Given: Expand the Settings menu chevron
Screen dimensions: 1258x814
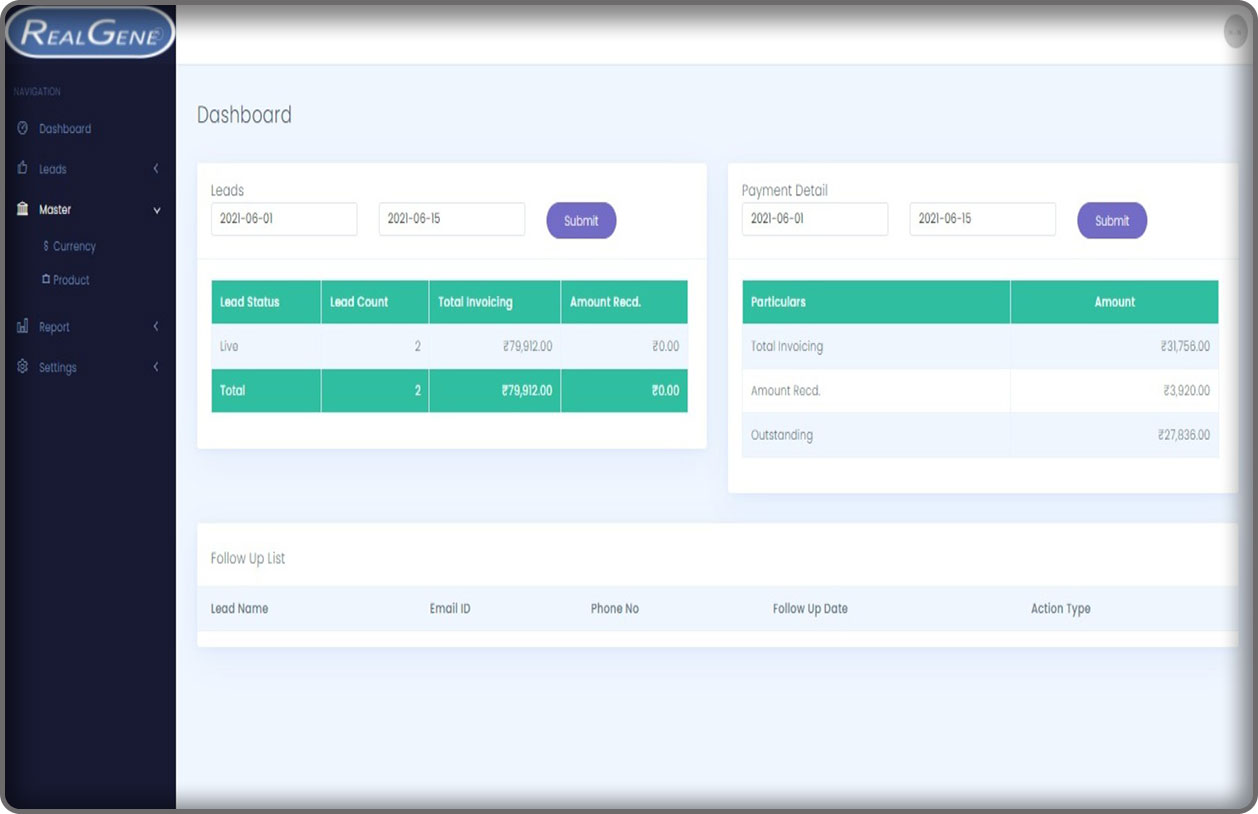Looking at the screenshot, I should 156,367.
